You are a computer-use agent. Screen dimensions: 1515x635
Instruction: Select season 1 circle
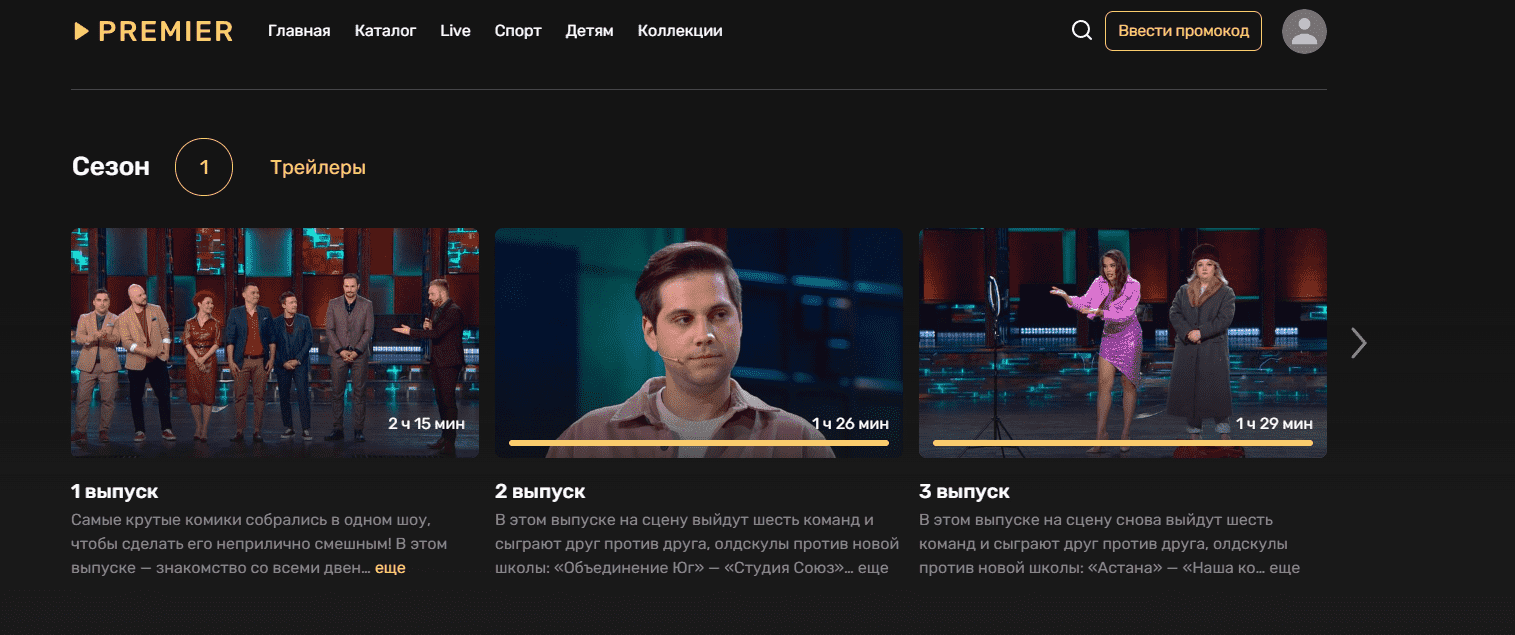204,167
